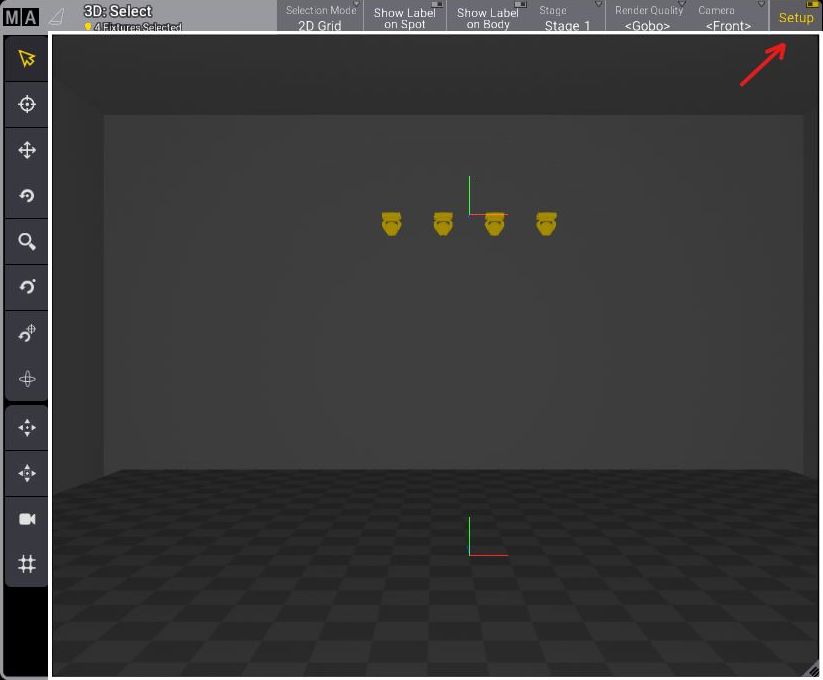Toggle the Setup button

[x=796, y=17]
